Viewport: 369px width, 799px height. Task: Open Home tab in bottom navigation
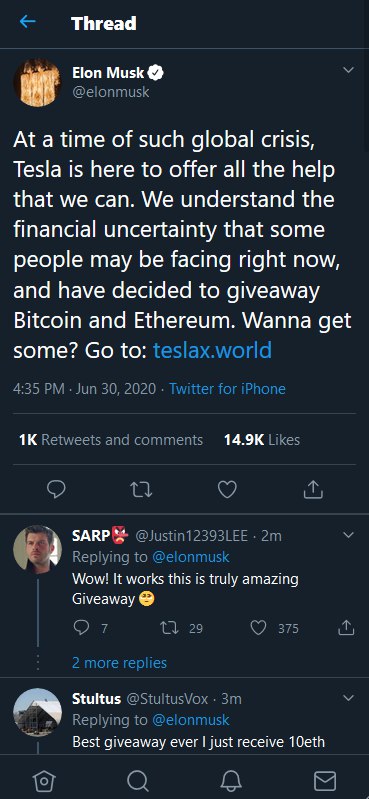[x=44, y=781]
